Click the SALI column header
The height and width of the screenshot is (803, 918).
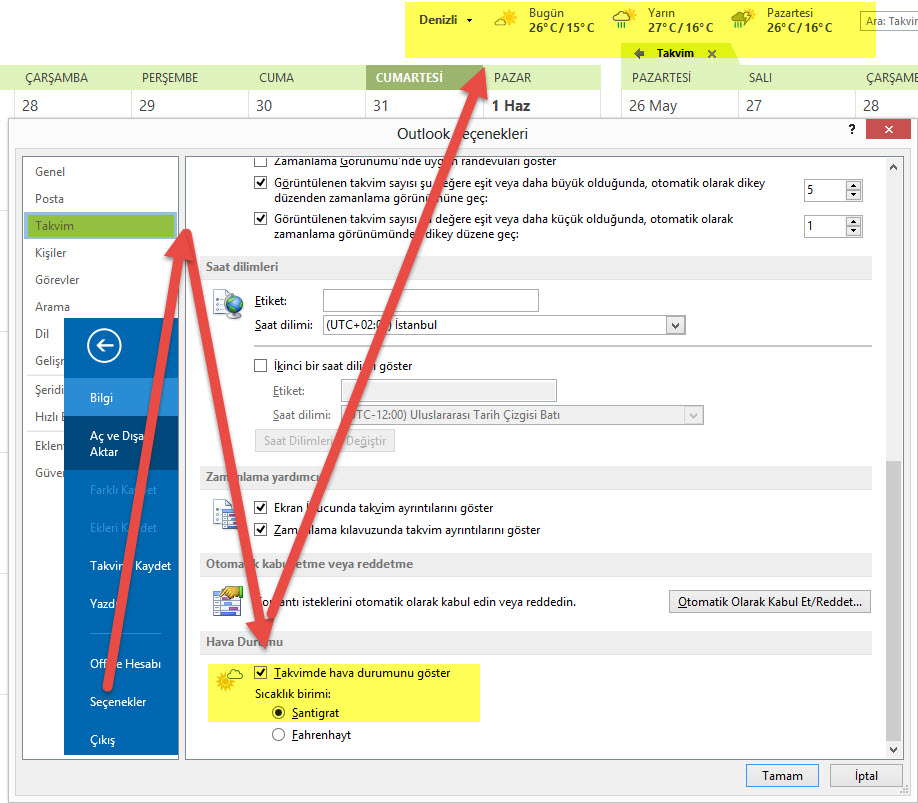pyautogui.click(x=796, y=78)
